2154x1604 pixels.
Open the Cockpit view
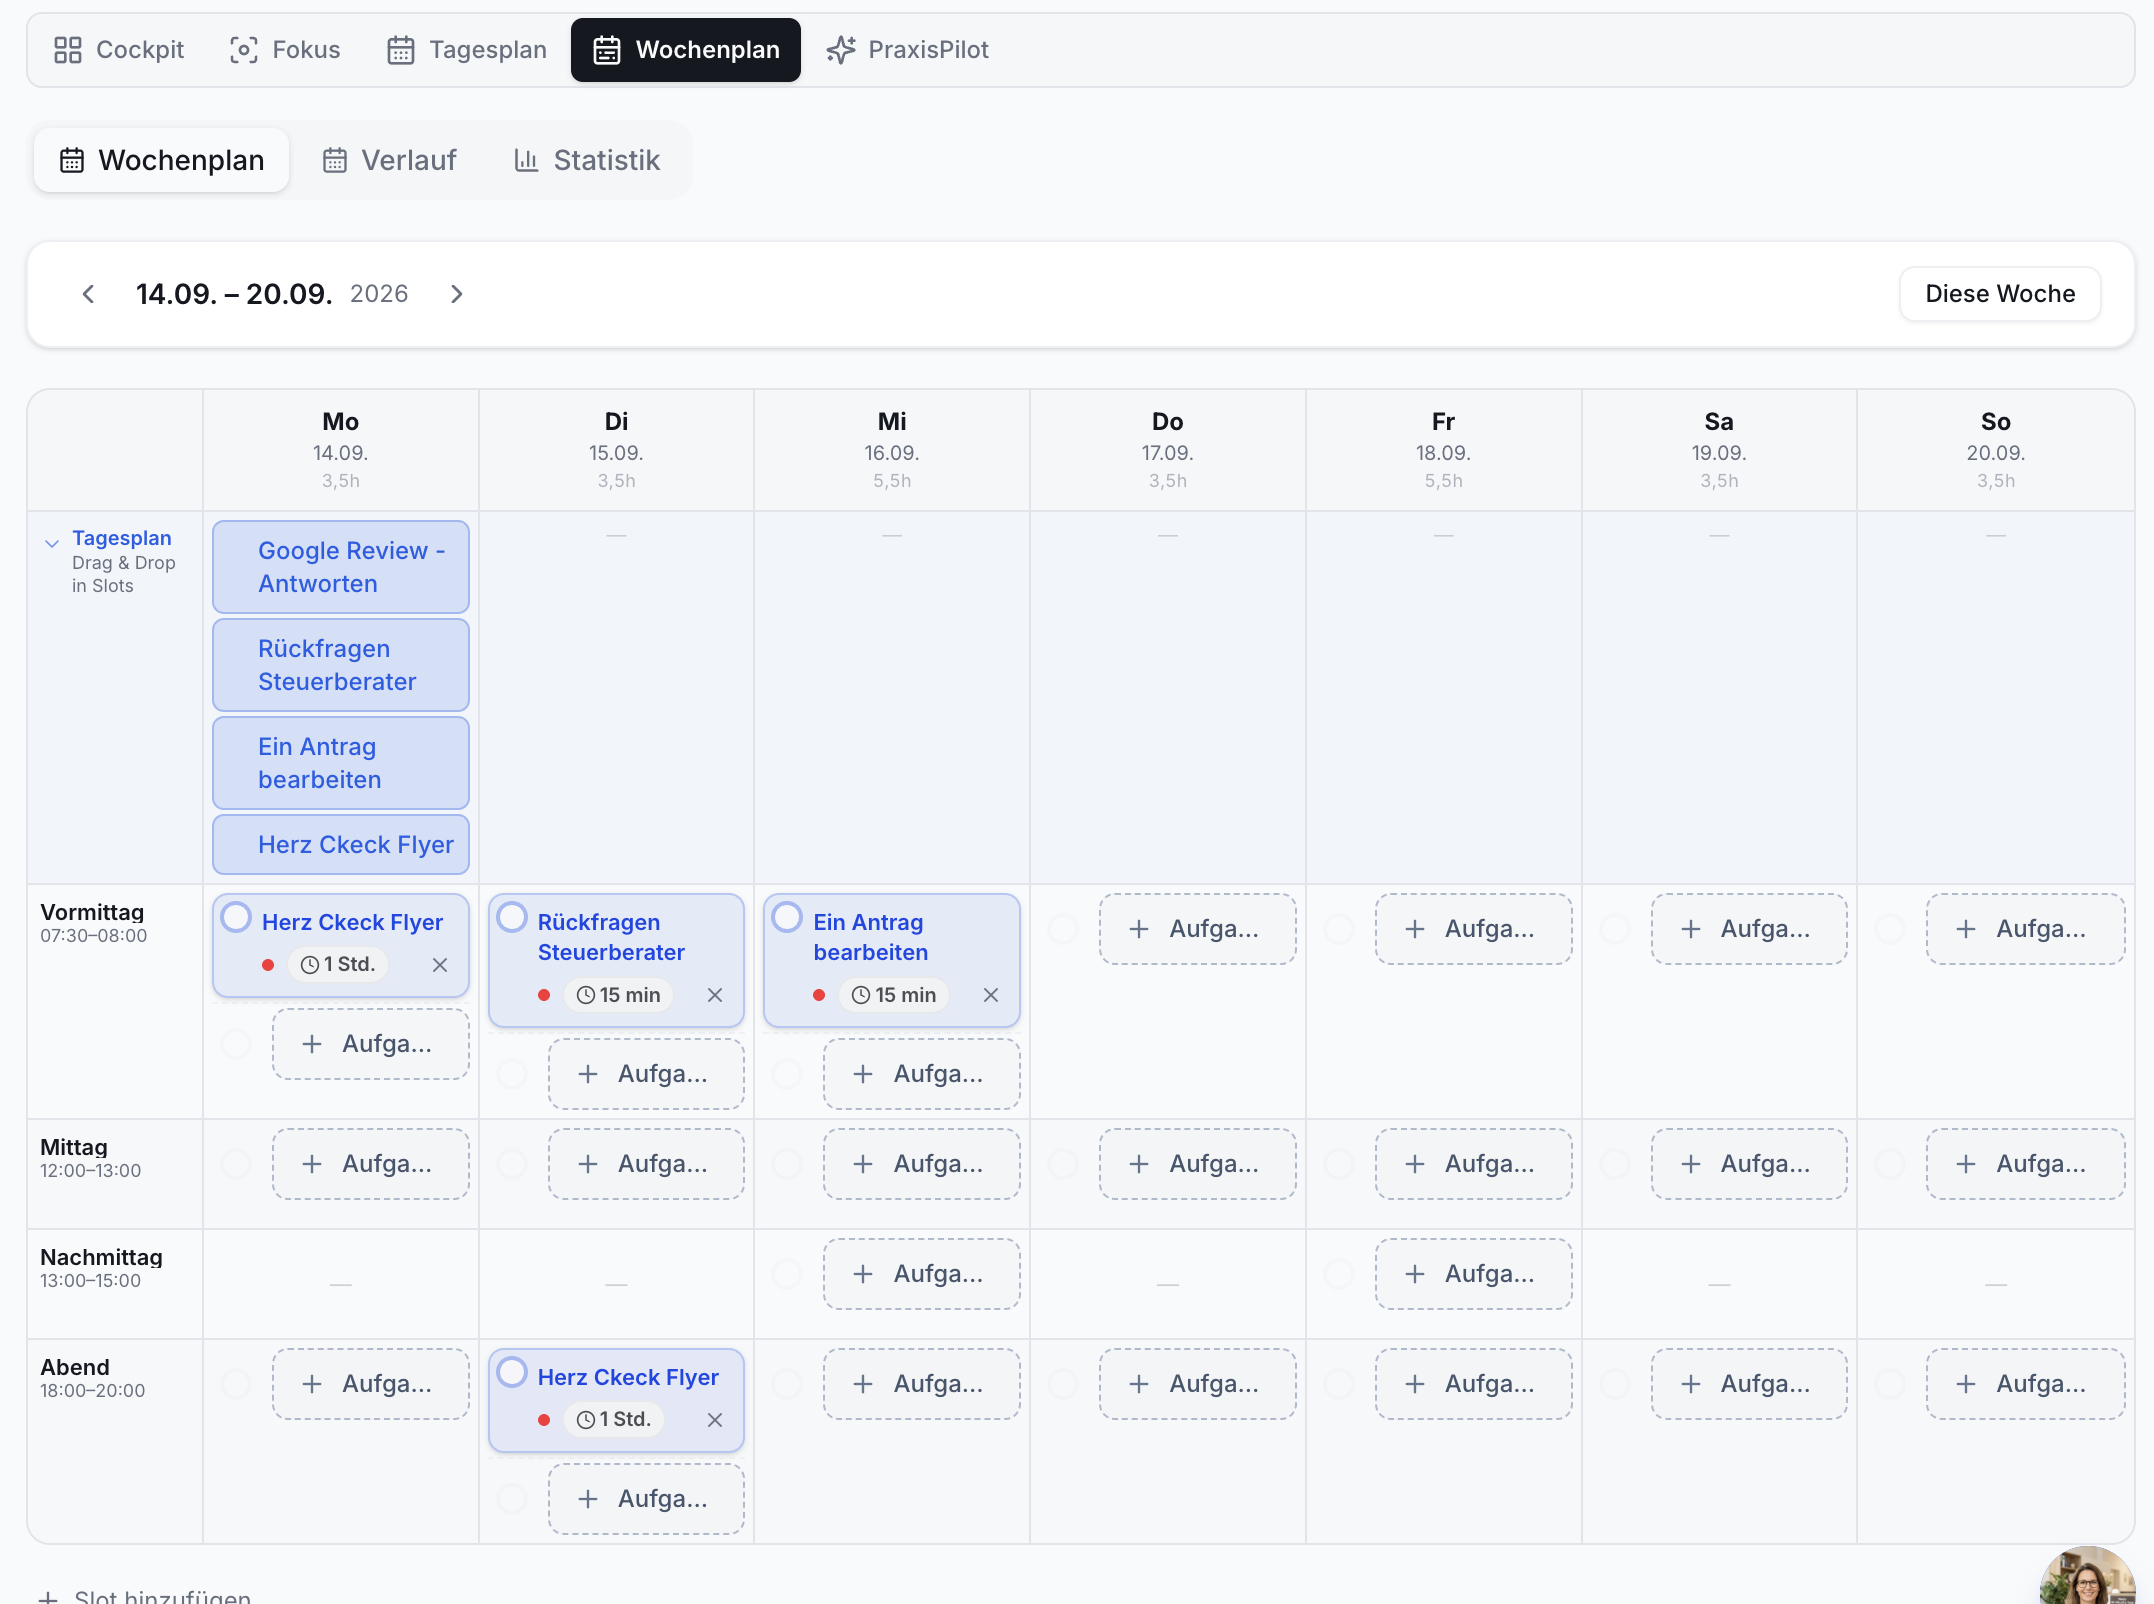[119, 50]
